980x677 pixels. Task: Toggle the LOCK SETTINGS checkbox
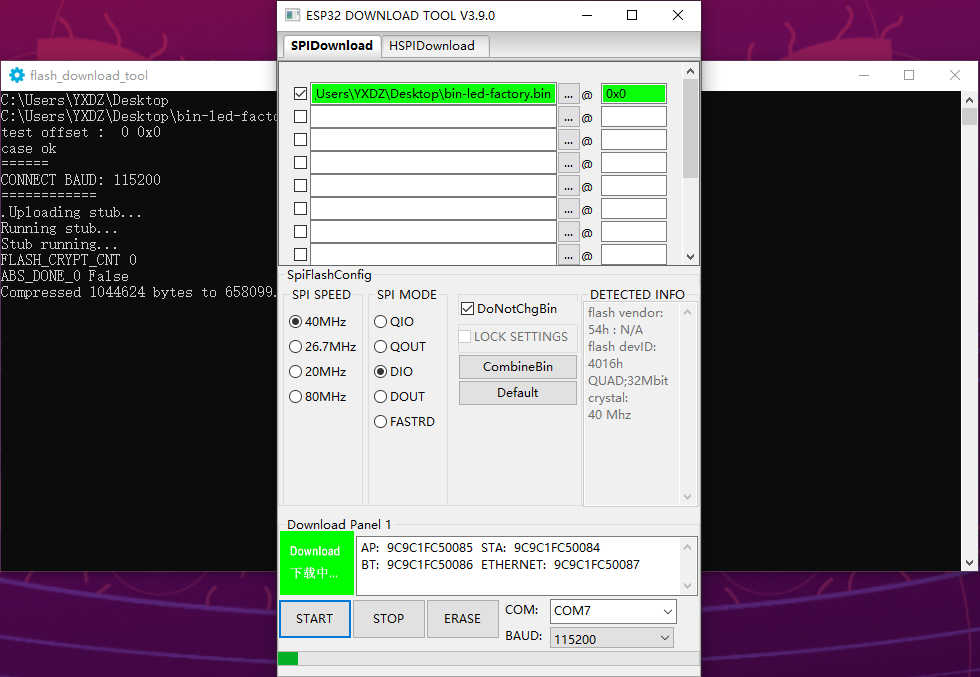464,336
